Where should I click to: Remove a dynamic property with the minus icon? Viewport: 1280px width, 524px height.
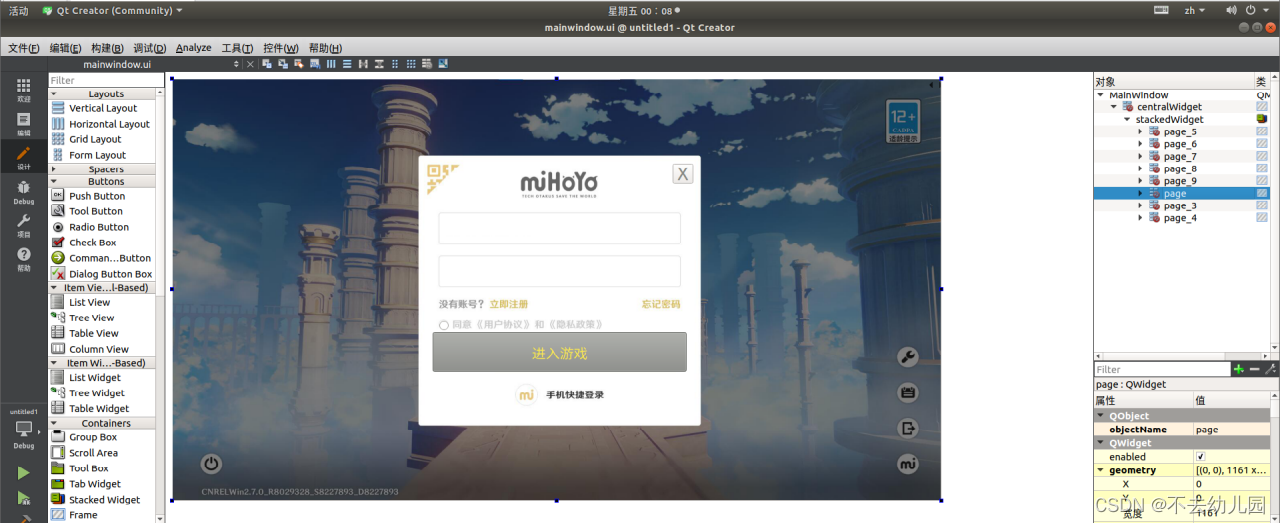[1256, 369]
